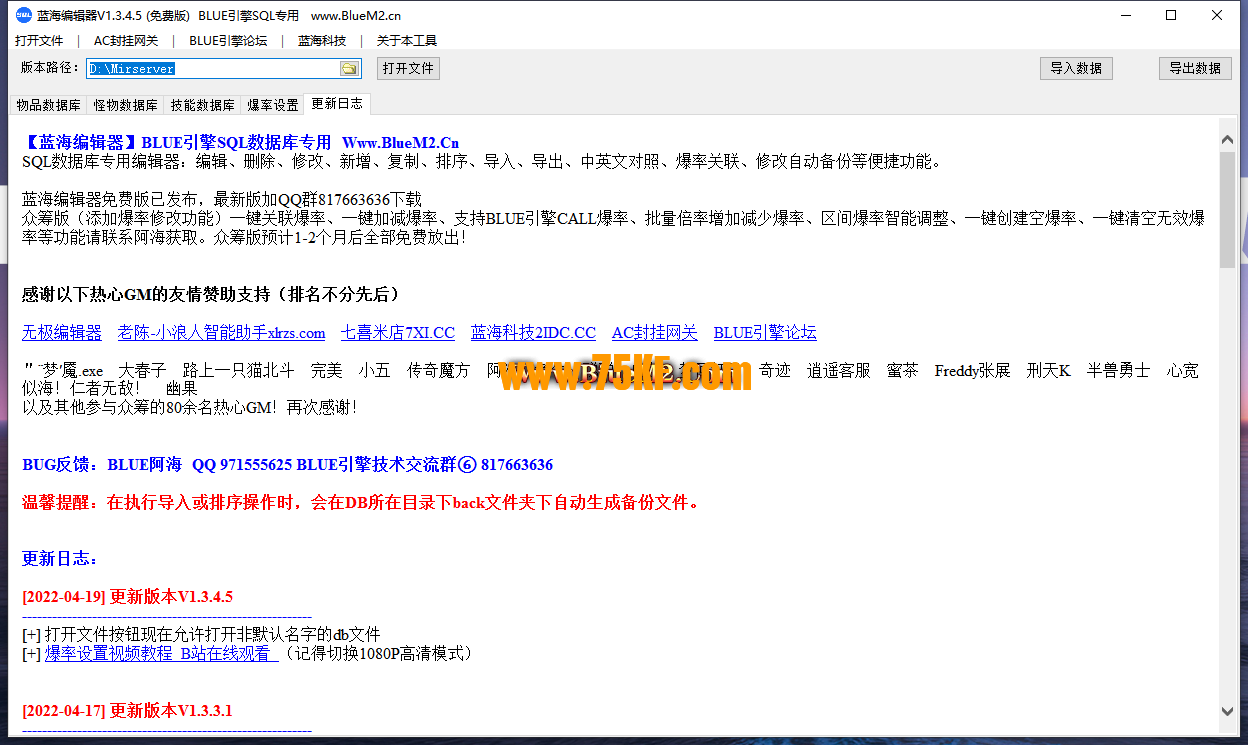Click the name 路上一只猫北斗
Screen dimensions: 1248x745
tap(239, 371)
